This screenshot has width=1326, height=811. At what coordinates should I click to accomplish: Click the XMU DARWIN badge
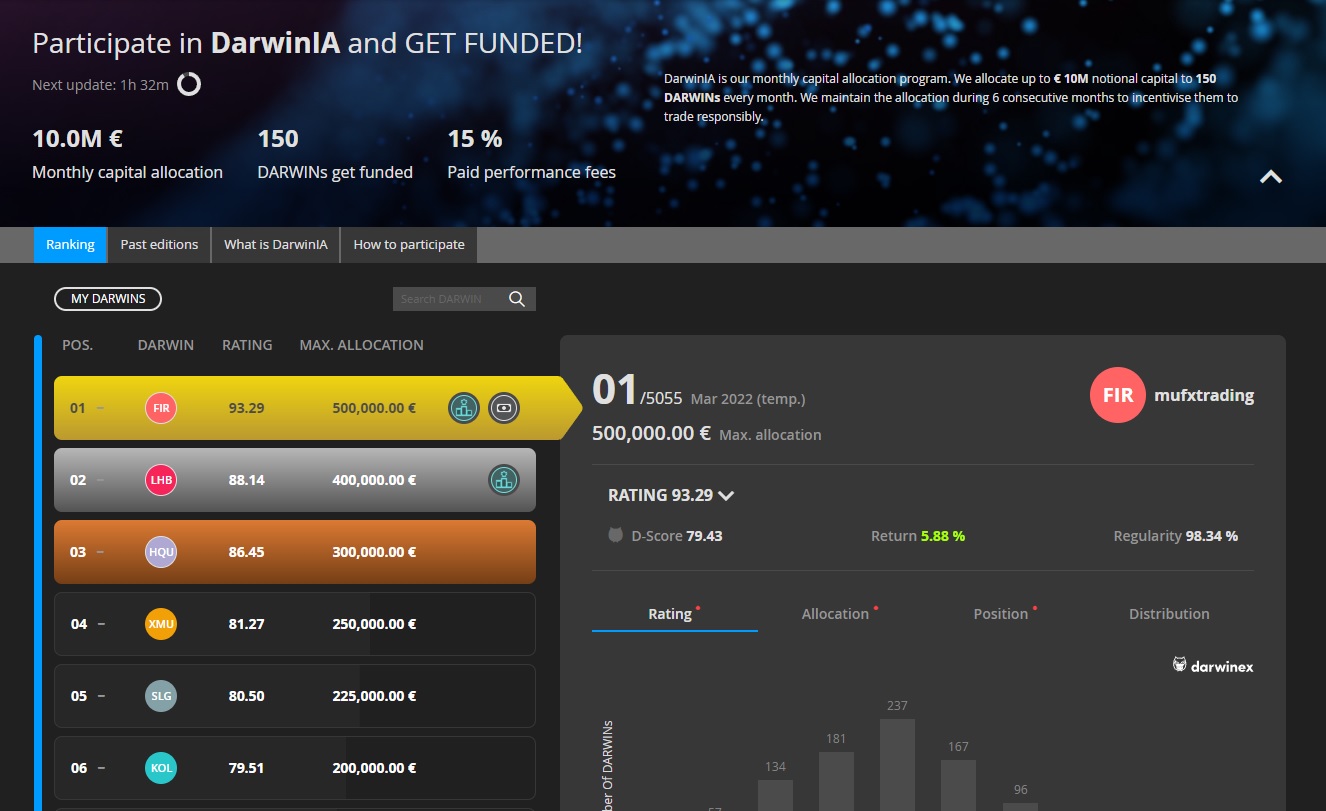pyautogui.click(x=161, y=624)
